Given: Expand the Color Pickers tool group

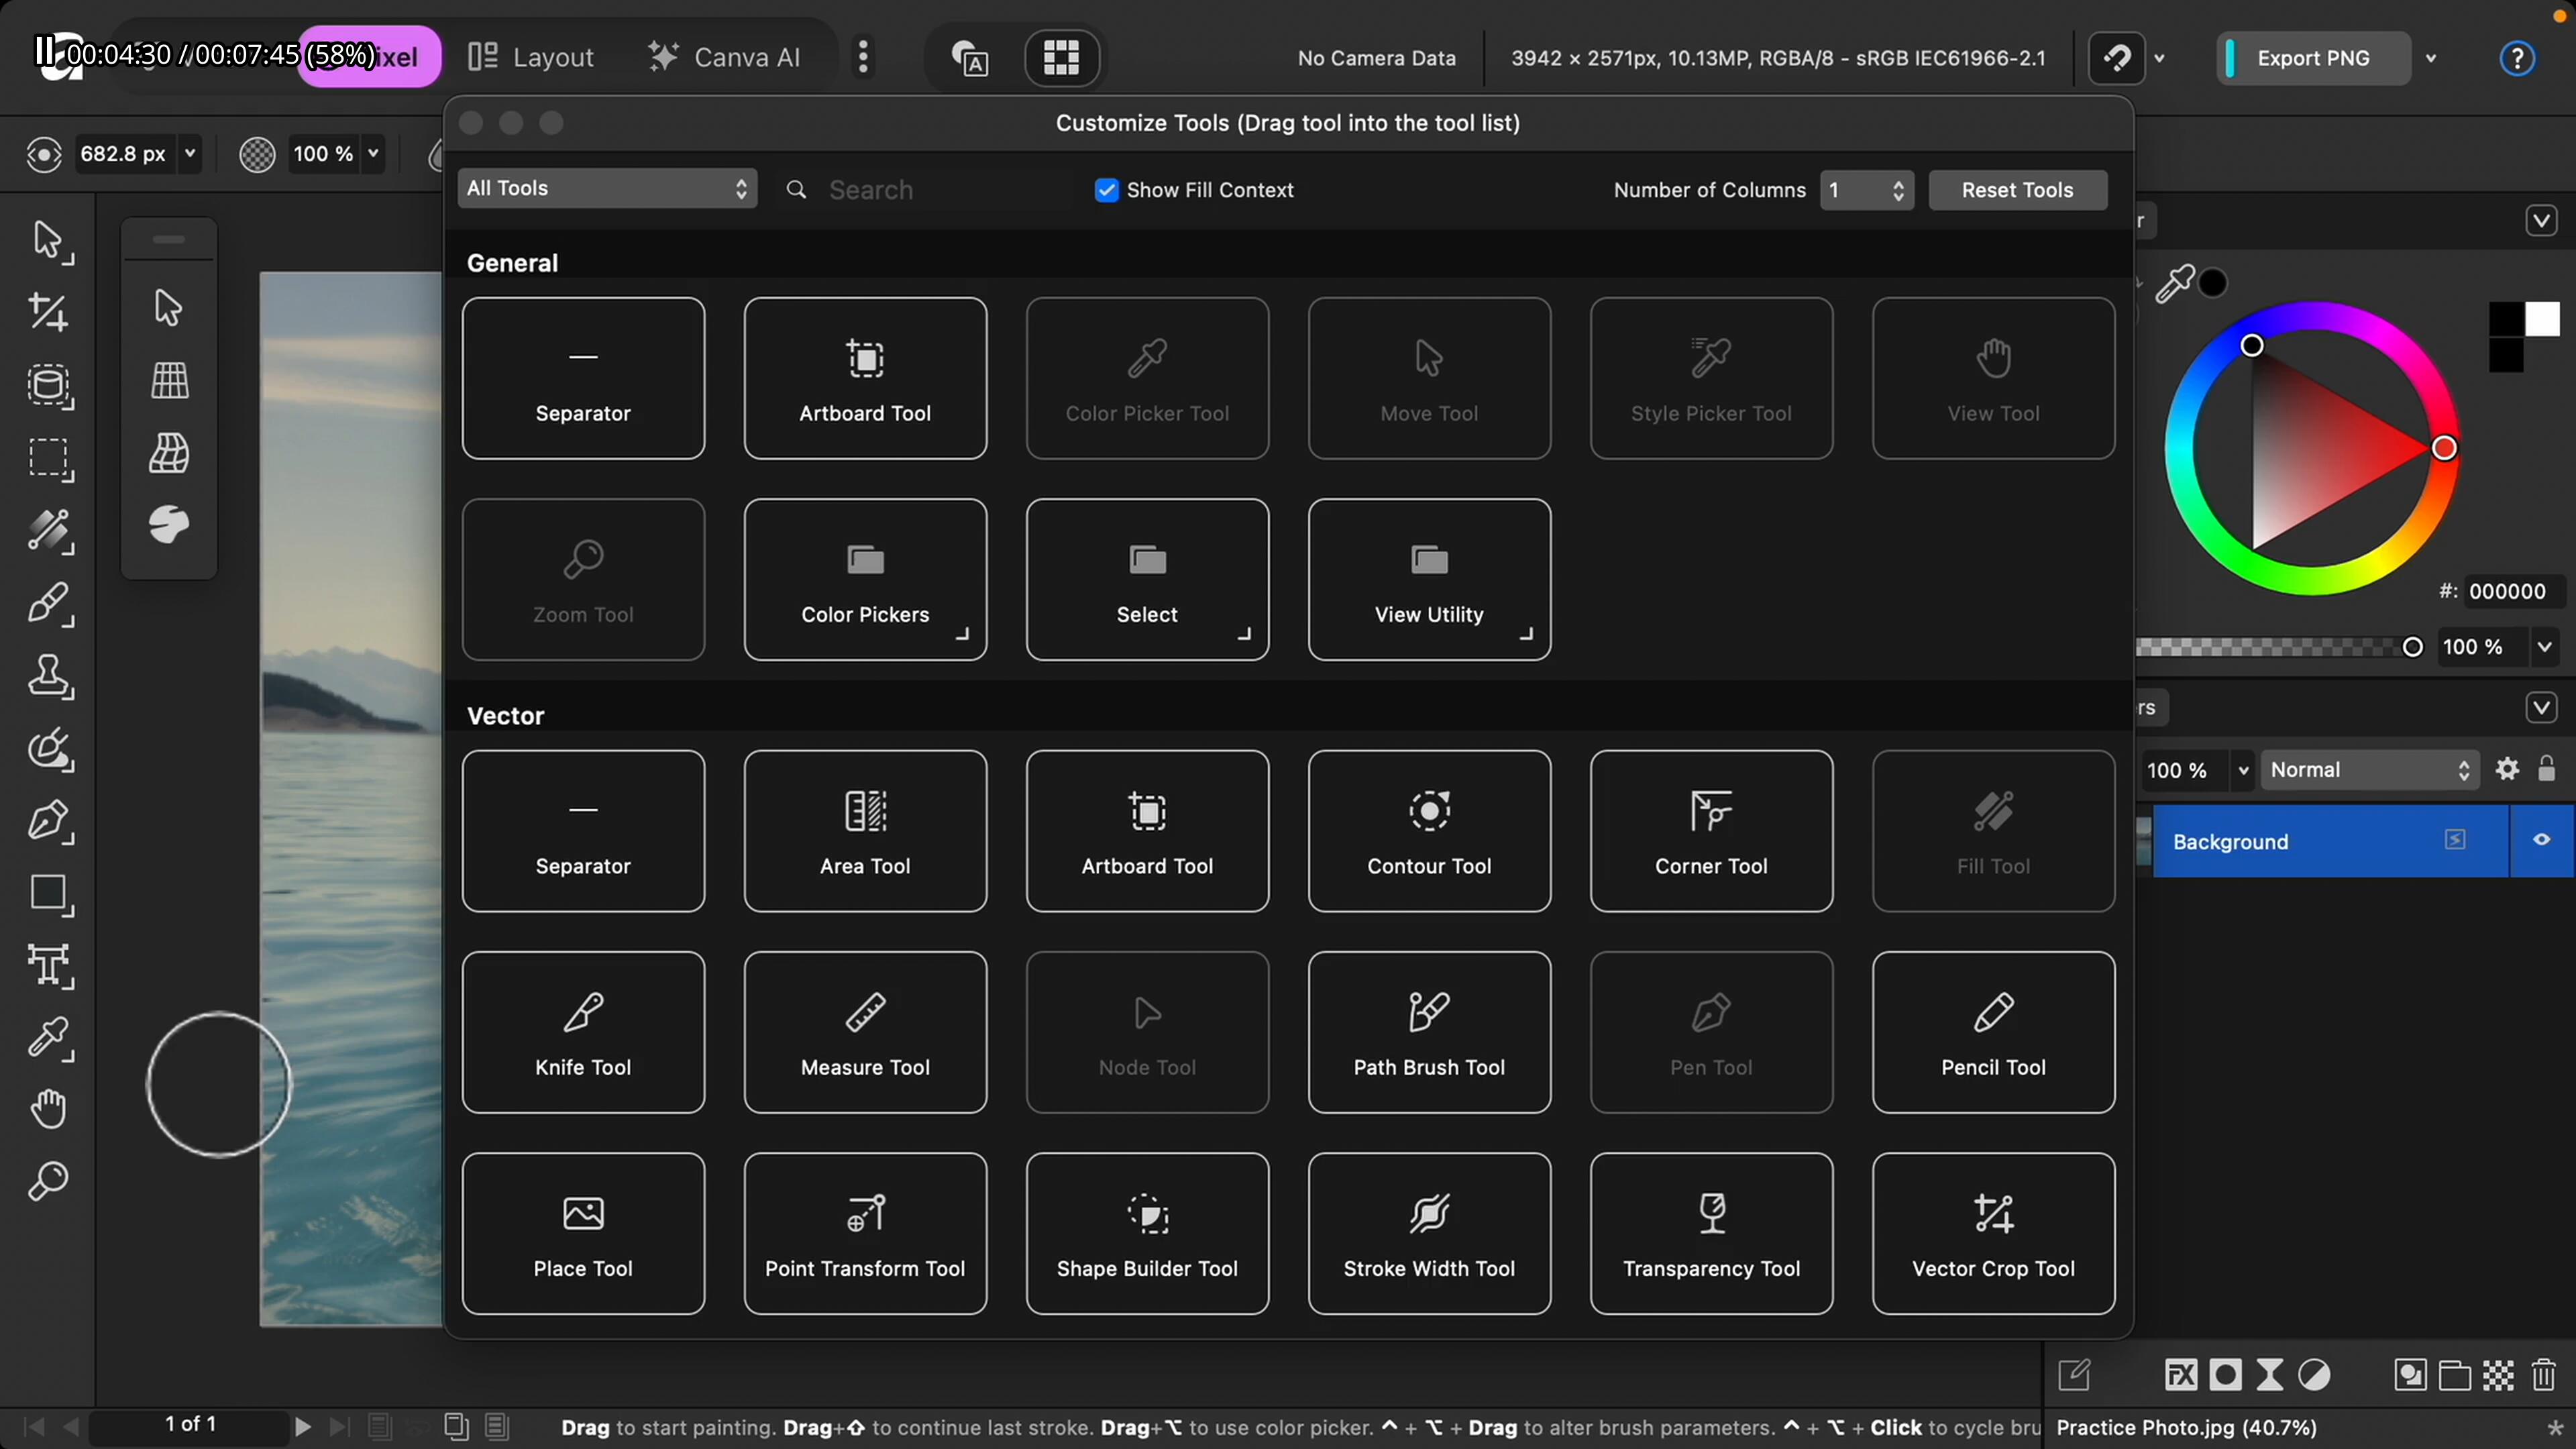Looking at the screenshot, I should point(865,580).
